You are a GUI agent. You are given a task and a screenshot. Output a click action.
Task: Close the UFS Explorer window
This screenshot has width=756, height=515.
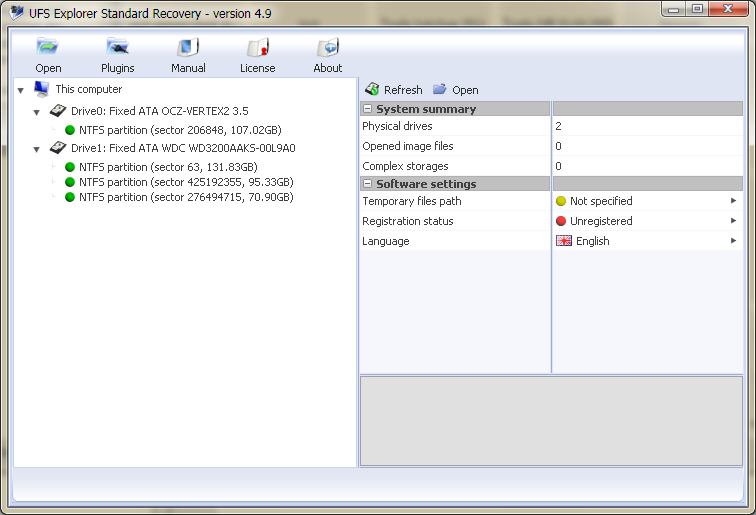(x=729, y=9)
